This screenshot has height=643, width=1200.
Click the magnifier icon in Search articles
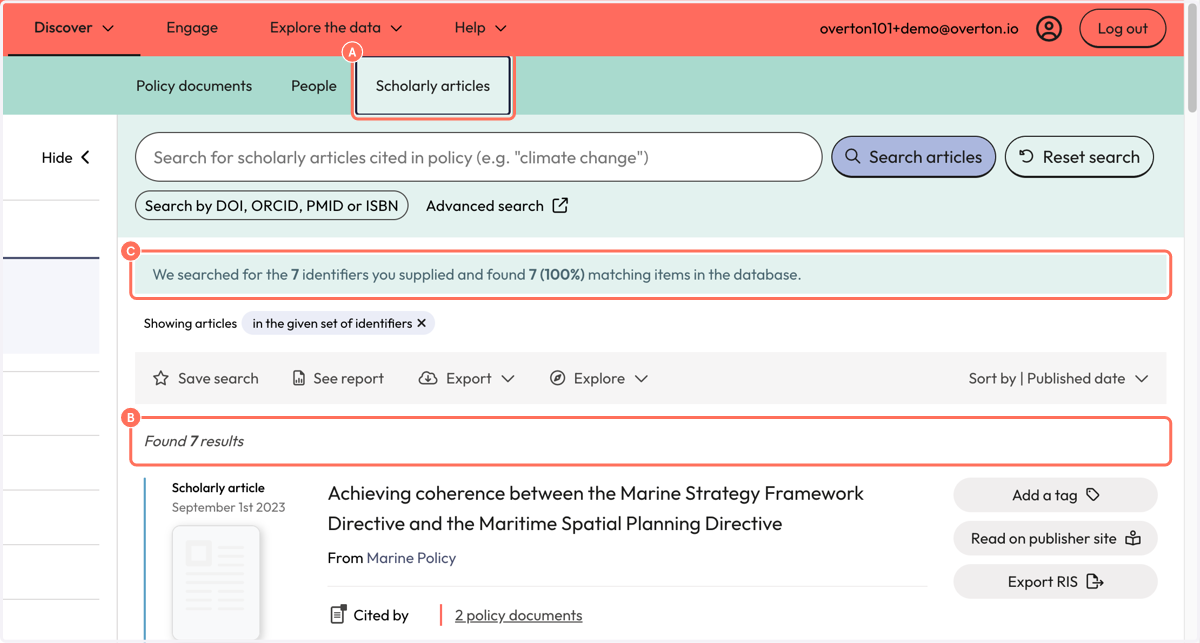pos(853,157)
